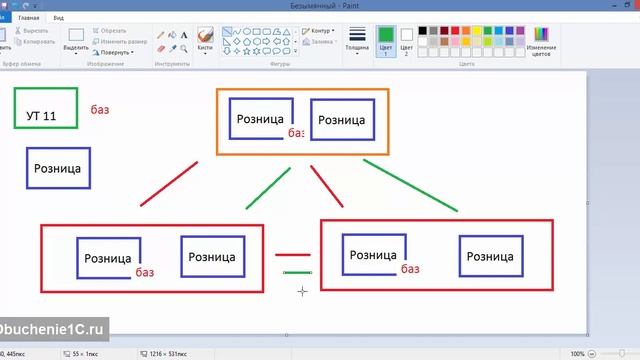Choose the Down arrow shape
The height and width of the screenshot is (360, 640).
click(x=227, y=51)
